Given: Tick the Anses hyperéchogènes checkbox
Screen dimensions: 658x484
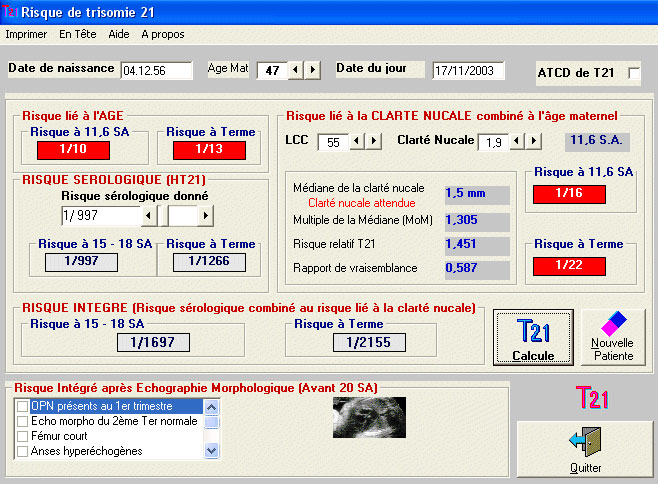Looking at the screenshot, I should pyautogui.click(x=23, y=451).
